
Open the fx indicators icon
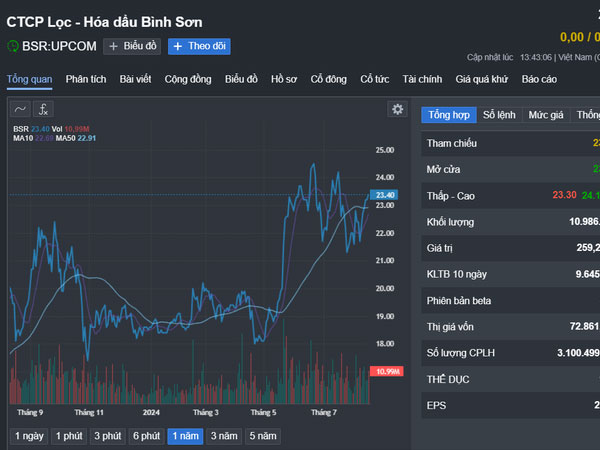(43, 109)
